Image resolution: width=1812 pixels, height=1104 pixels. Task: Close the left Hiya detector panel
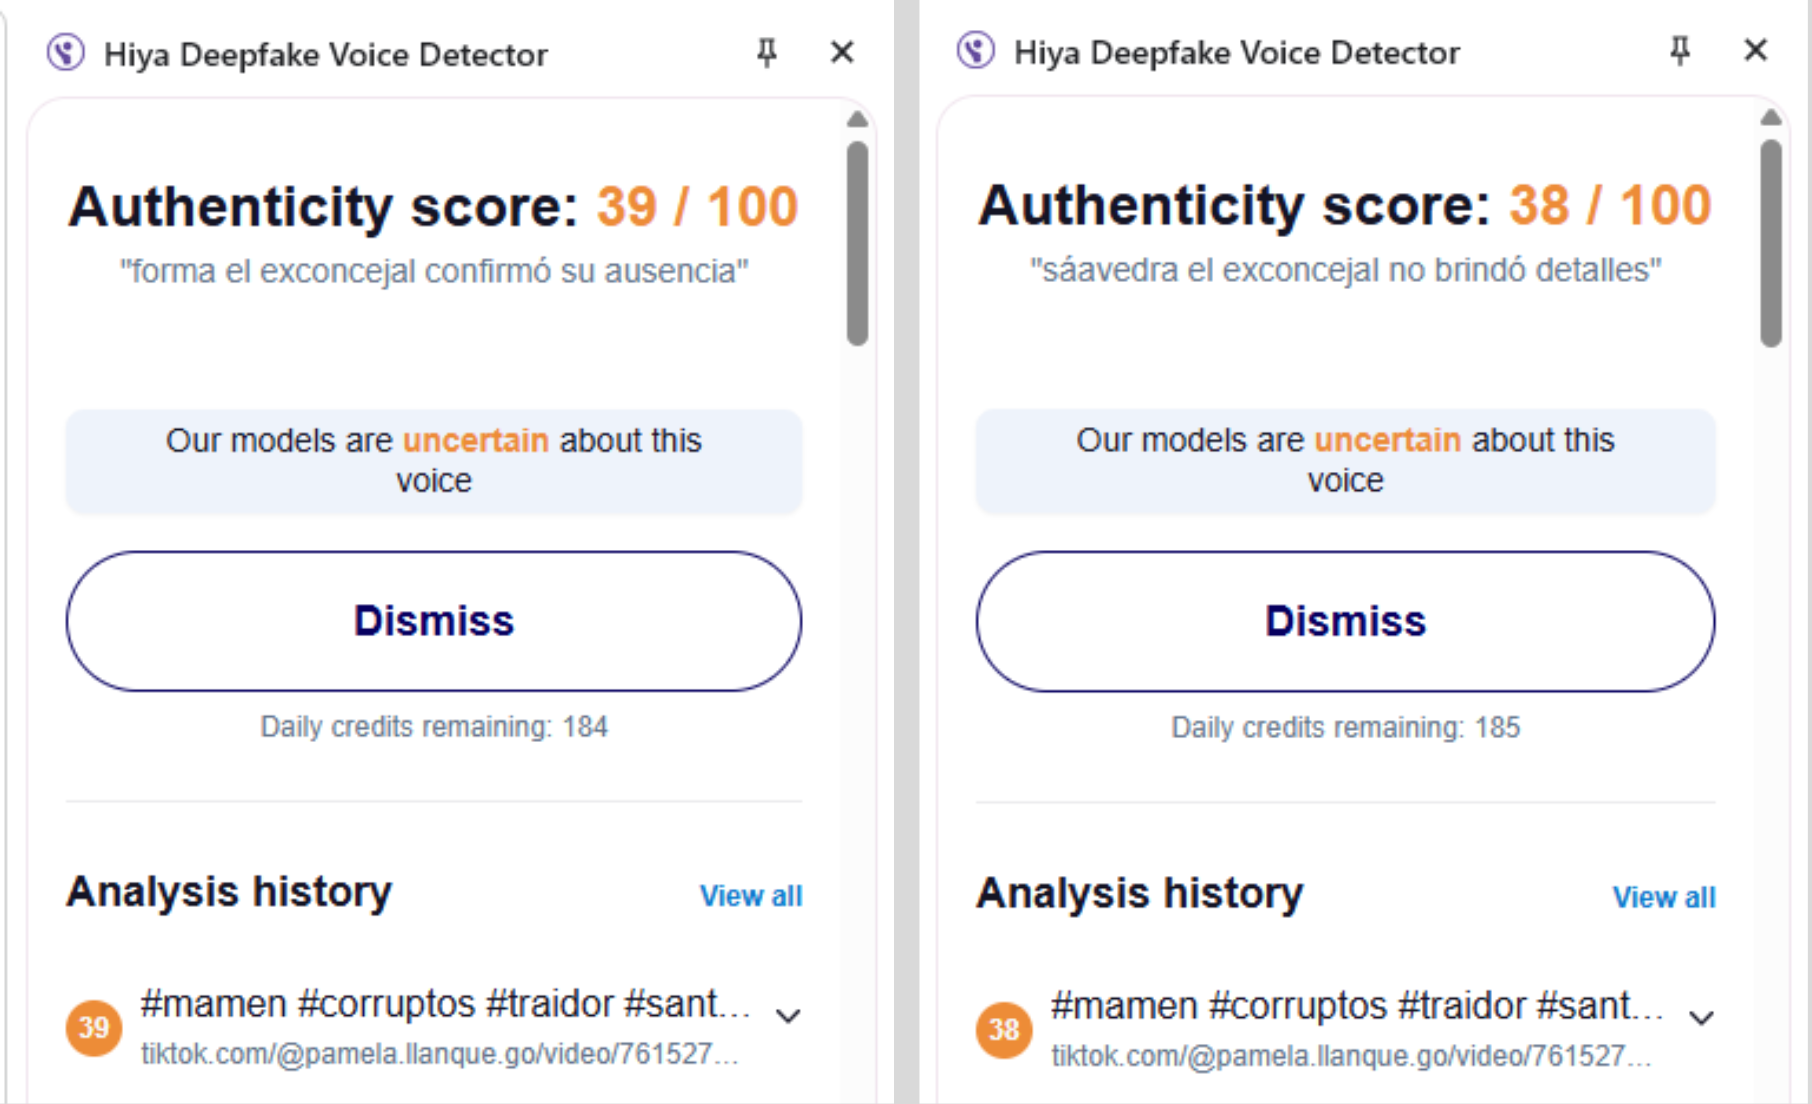coord(842,52)
